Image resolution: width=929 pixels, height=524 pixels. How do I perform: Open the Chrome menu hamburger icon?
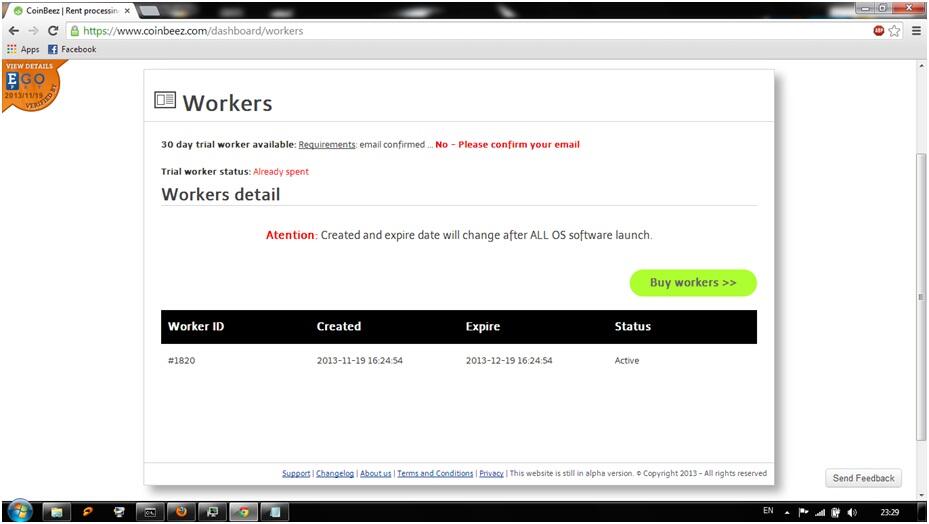point(916,31)
